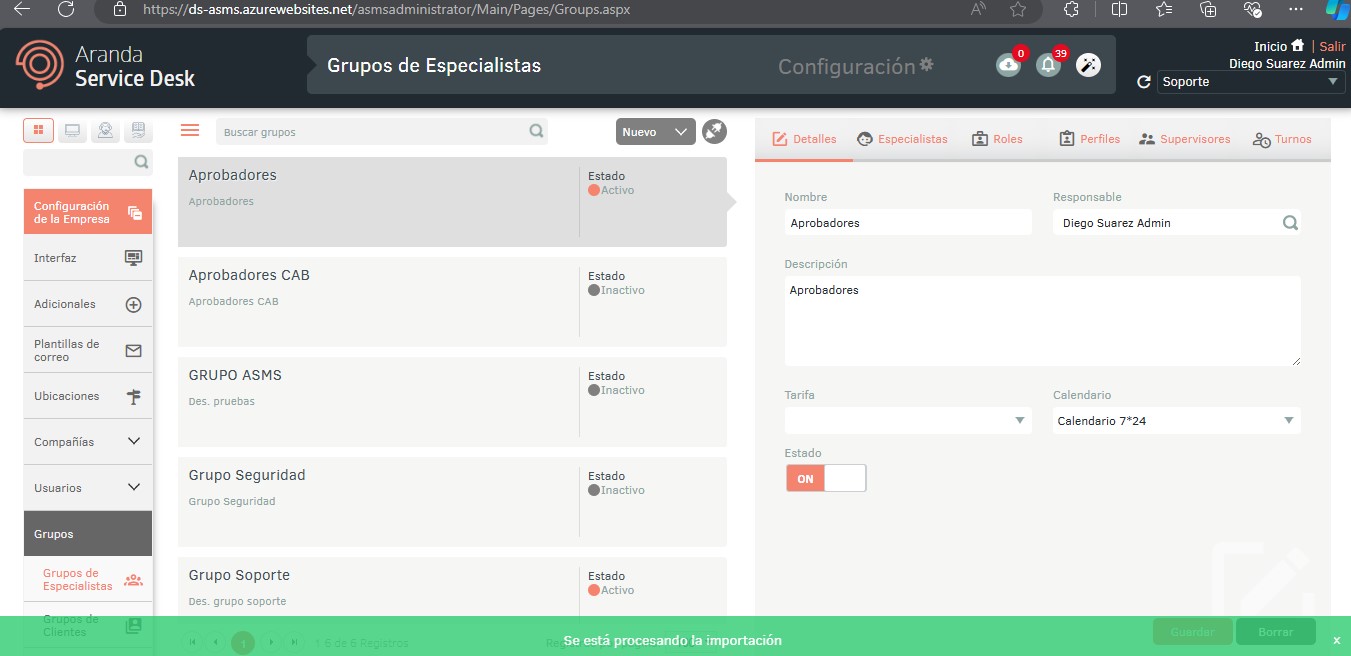Toggle the hamburger menu above the group list
The image size is (1351, 656).
coord(190,130)
